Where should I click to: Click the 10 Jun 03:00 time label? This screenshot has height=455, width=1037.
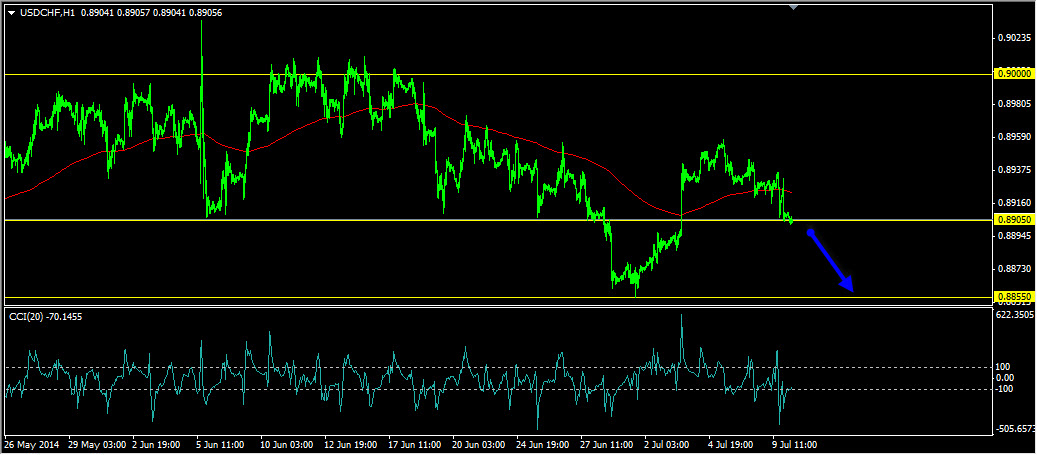coord(288,444)
